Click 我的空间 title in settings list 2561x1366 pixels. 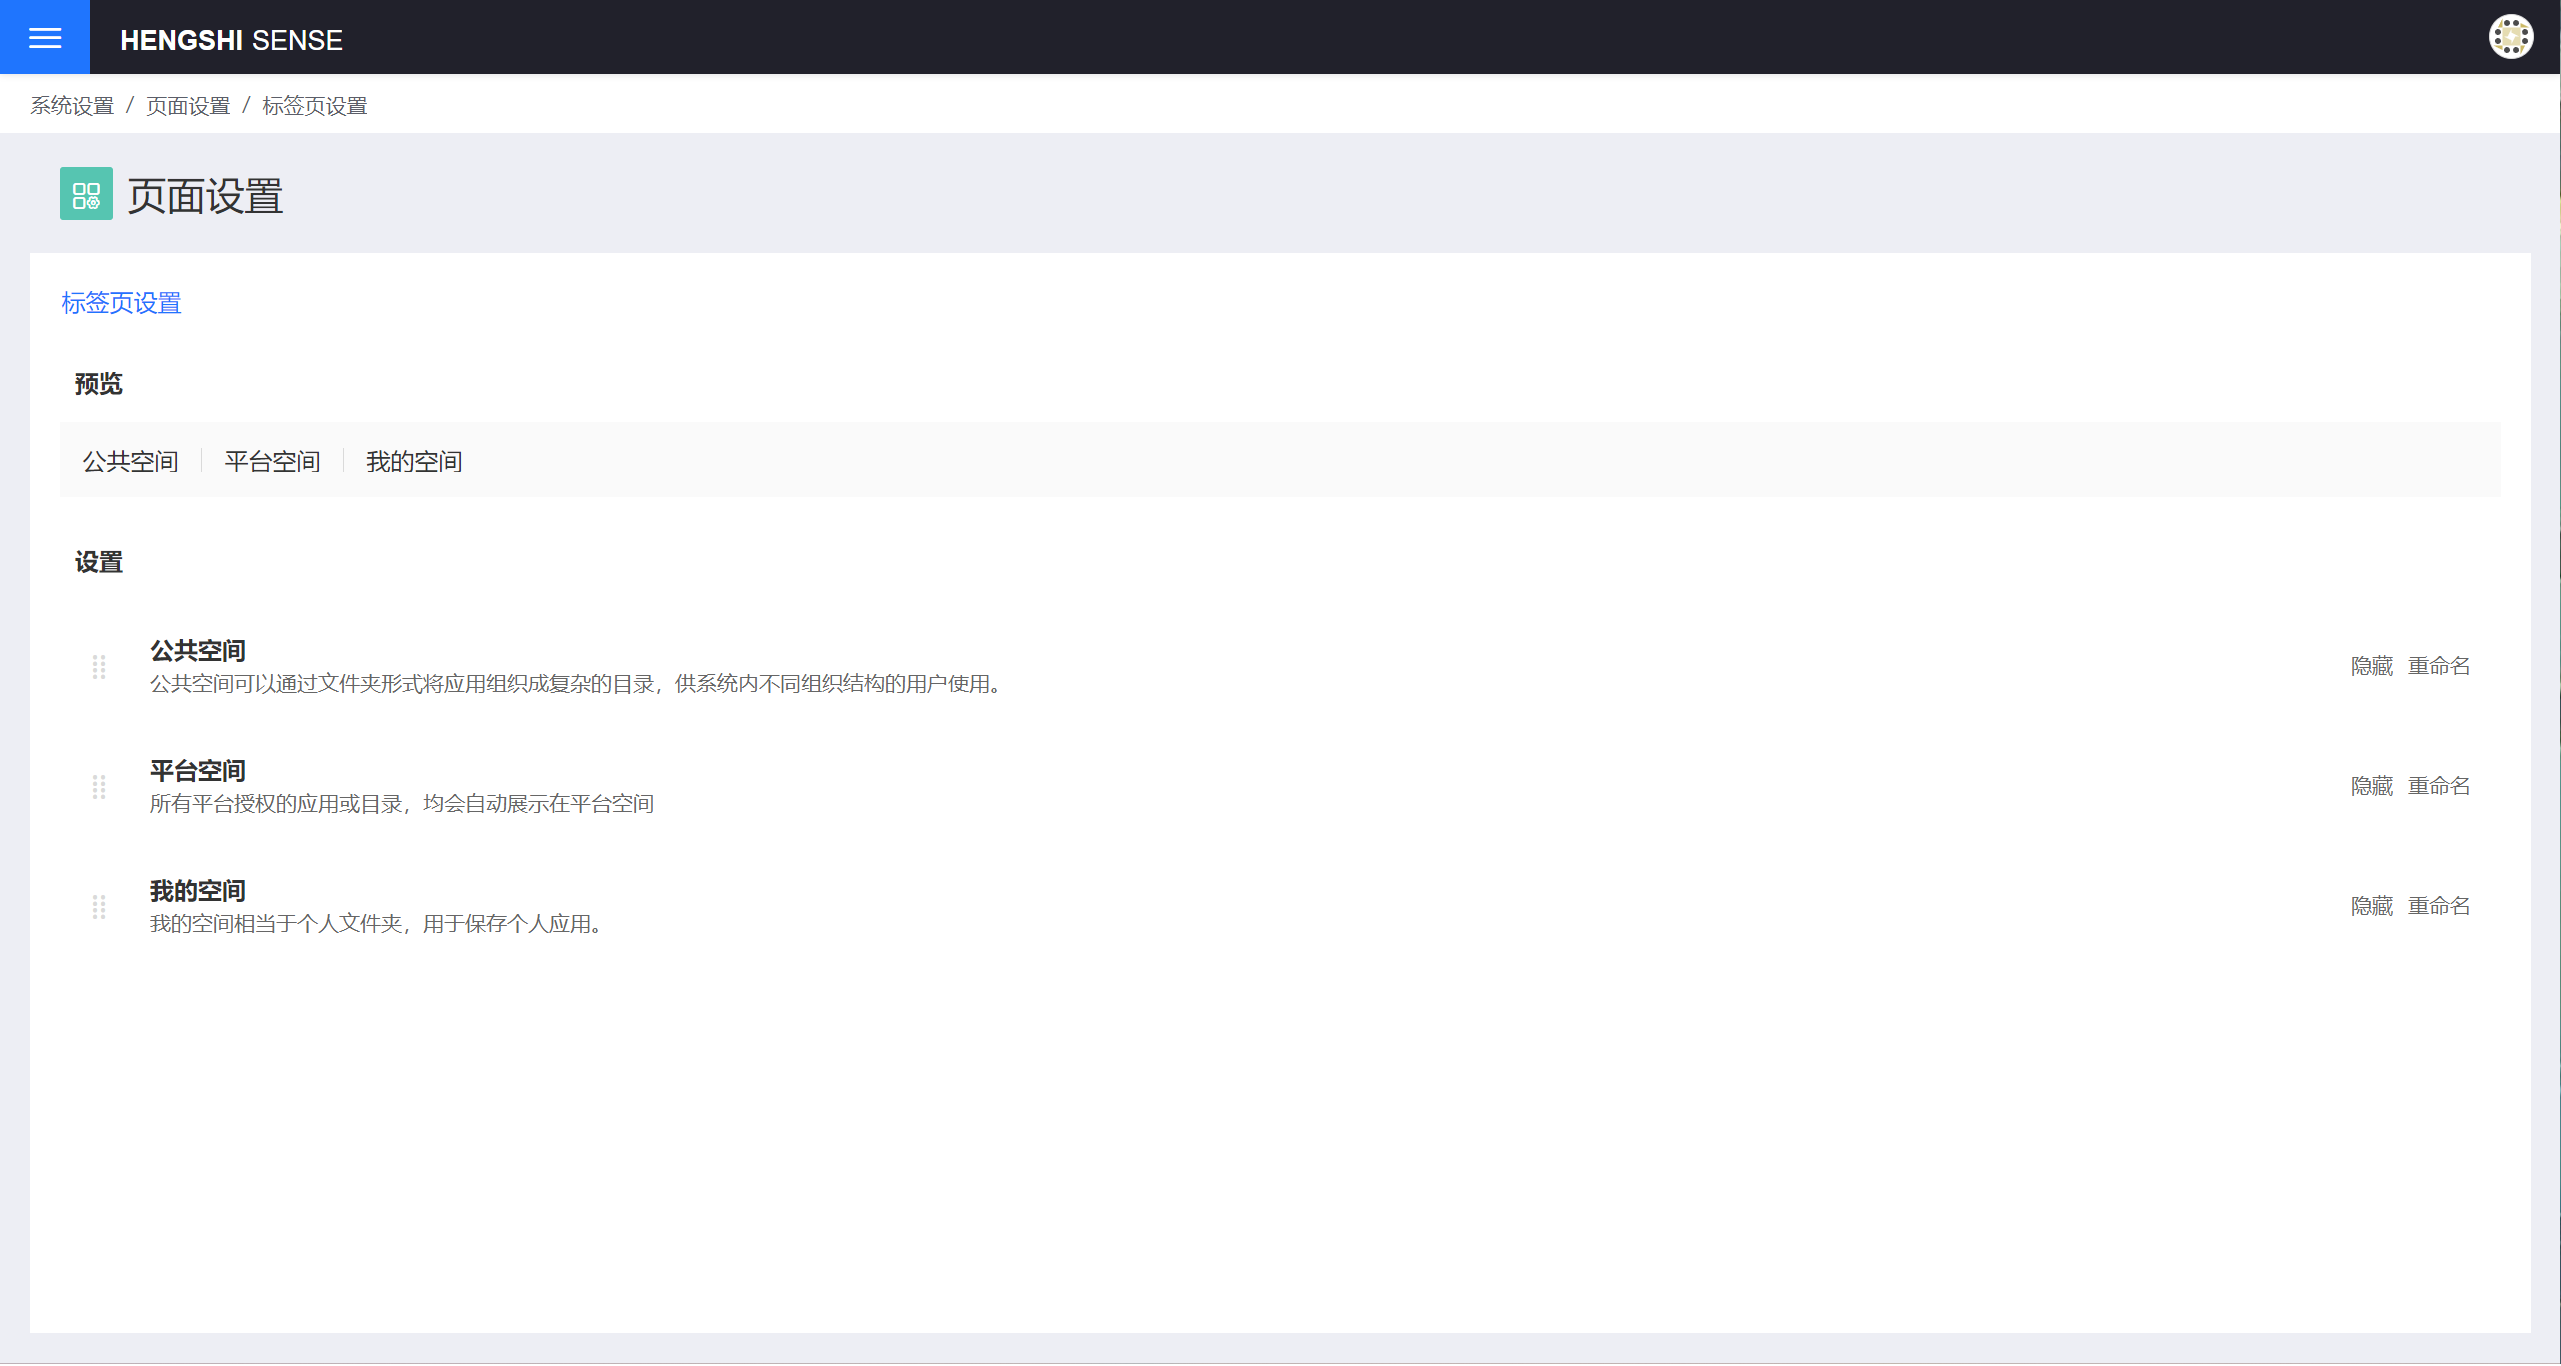coord(198,891)
